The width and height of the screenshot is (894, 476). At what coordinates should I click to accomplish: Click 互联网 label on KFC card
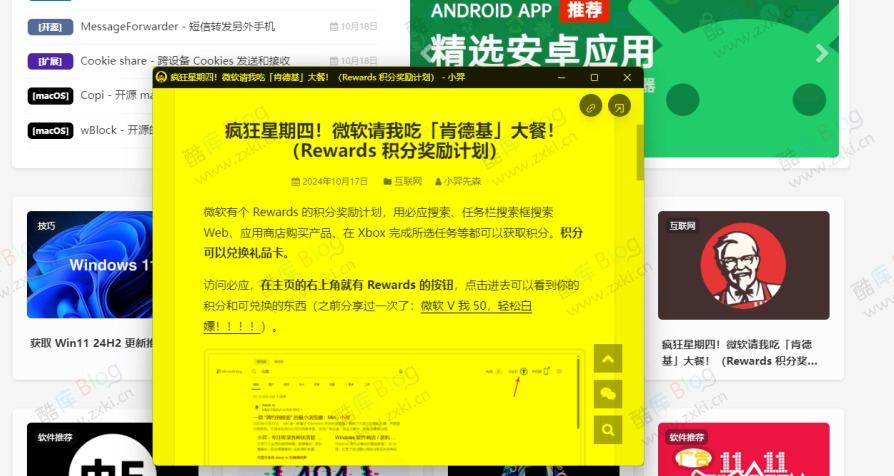click(682, 226)
